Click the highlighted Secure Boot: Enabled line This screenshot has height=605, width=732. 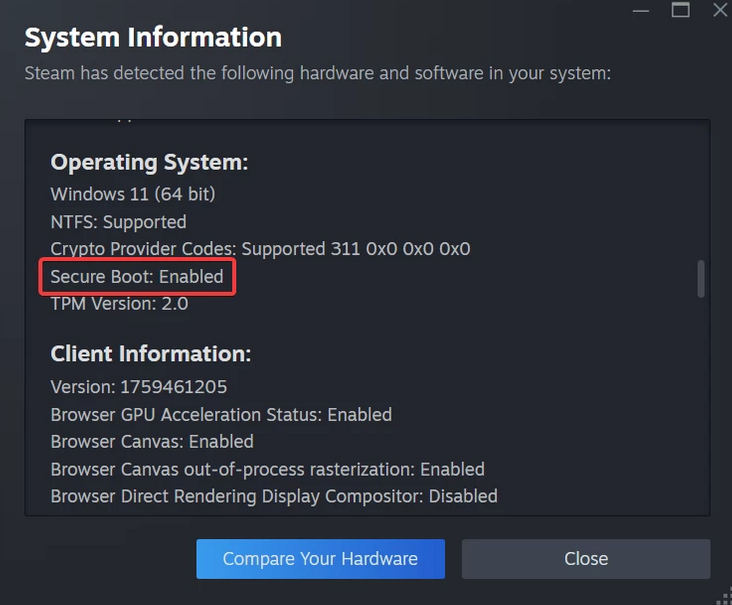pos(137,276)
